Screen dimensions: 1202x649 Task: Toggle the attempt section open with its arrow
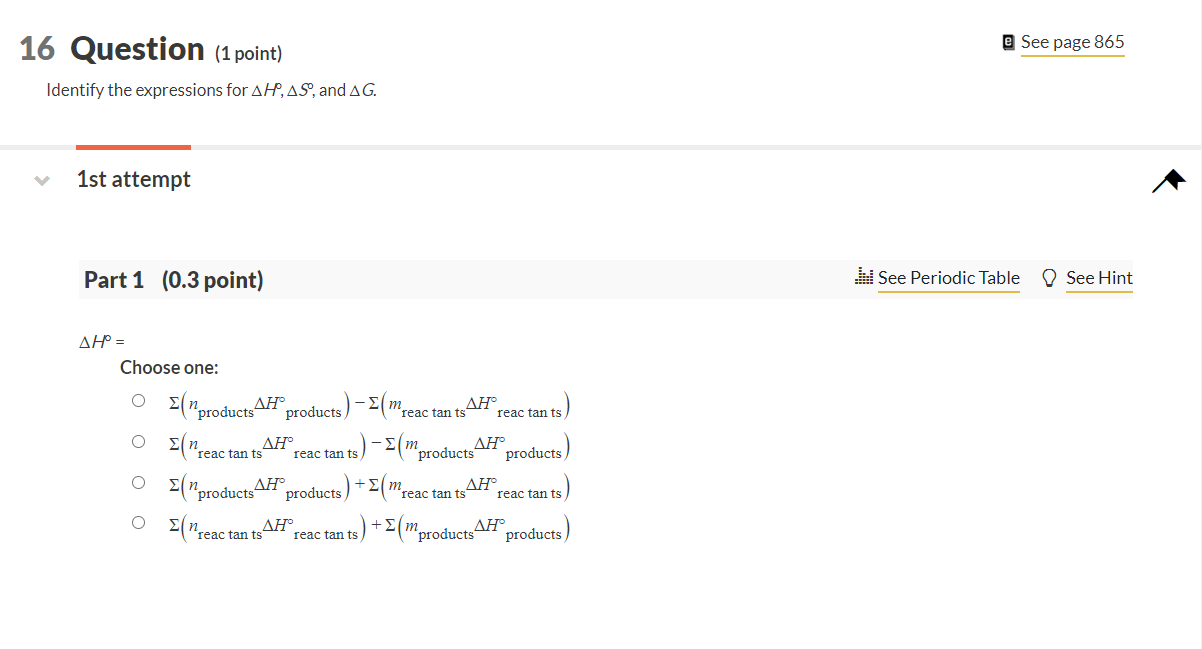(x=40, y=180)
